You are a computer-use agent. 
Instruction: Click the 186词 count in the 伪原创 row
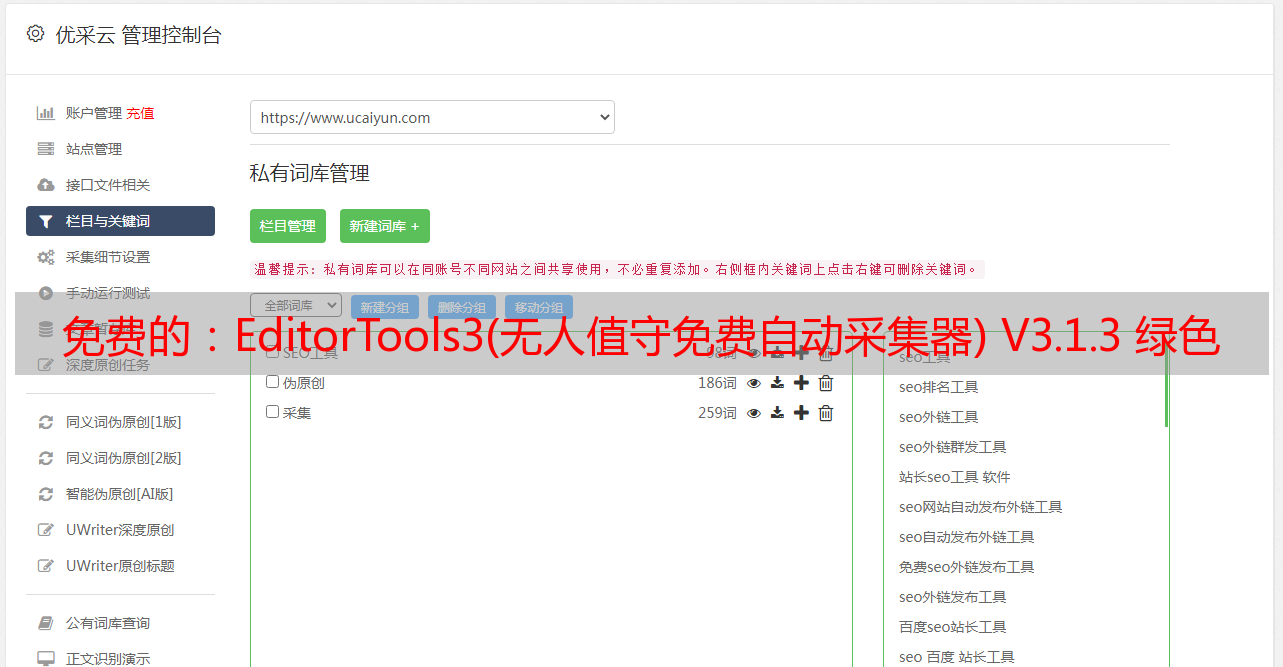pyautogui.click(x=717, y=383)
